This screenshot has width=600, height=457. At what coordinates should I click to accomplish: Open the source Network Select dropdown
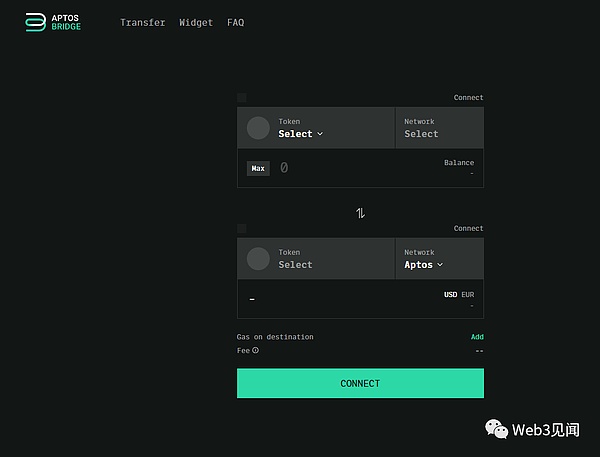tap(421, 134)
